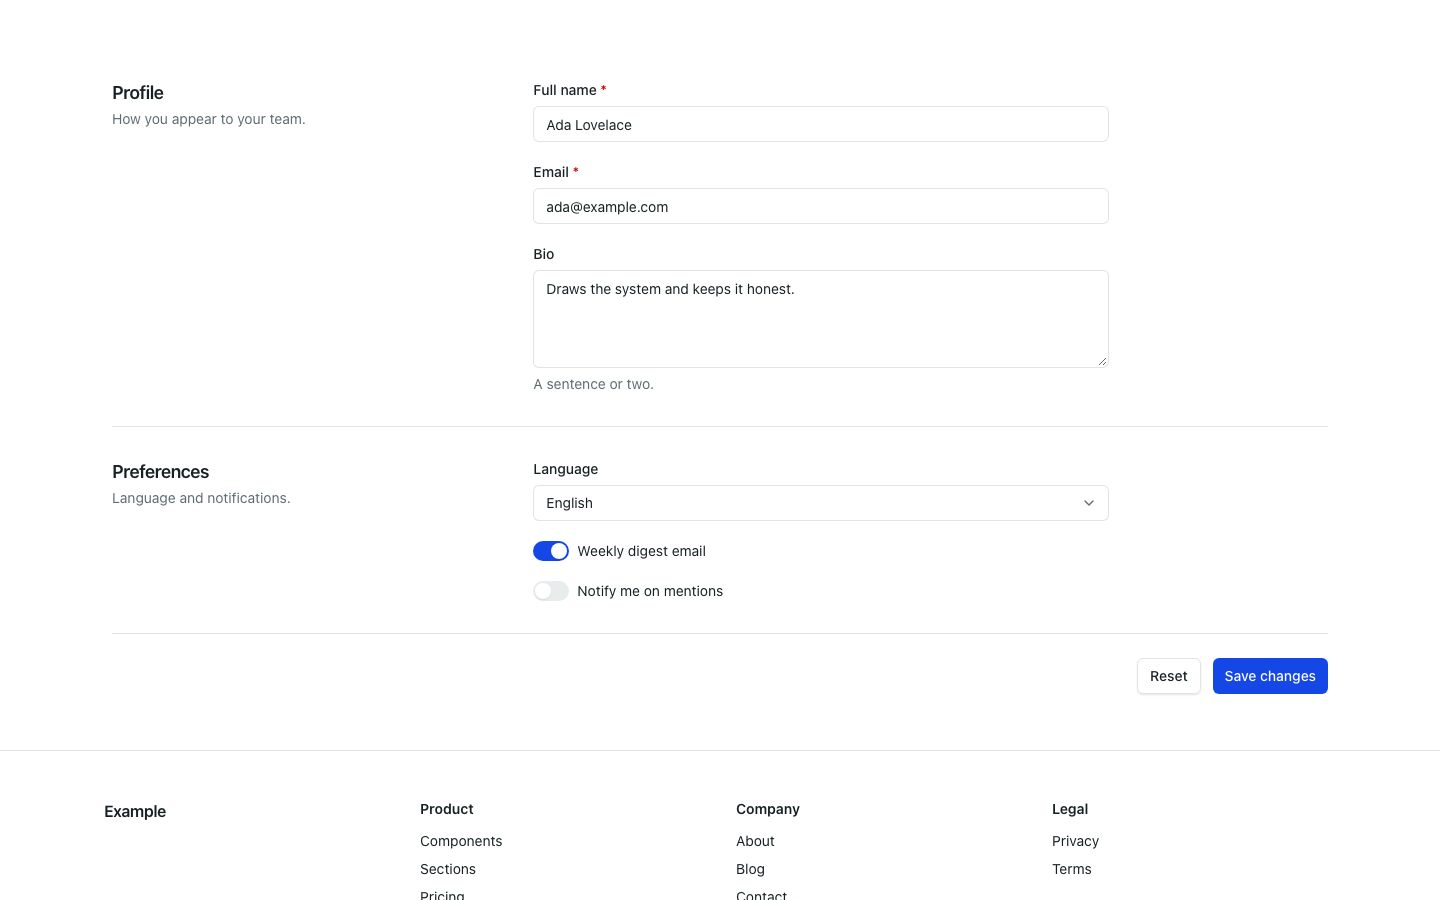Open the Components footer link
The width and height of the screenshot is (1440, 900).
(461, 841)
